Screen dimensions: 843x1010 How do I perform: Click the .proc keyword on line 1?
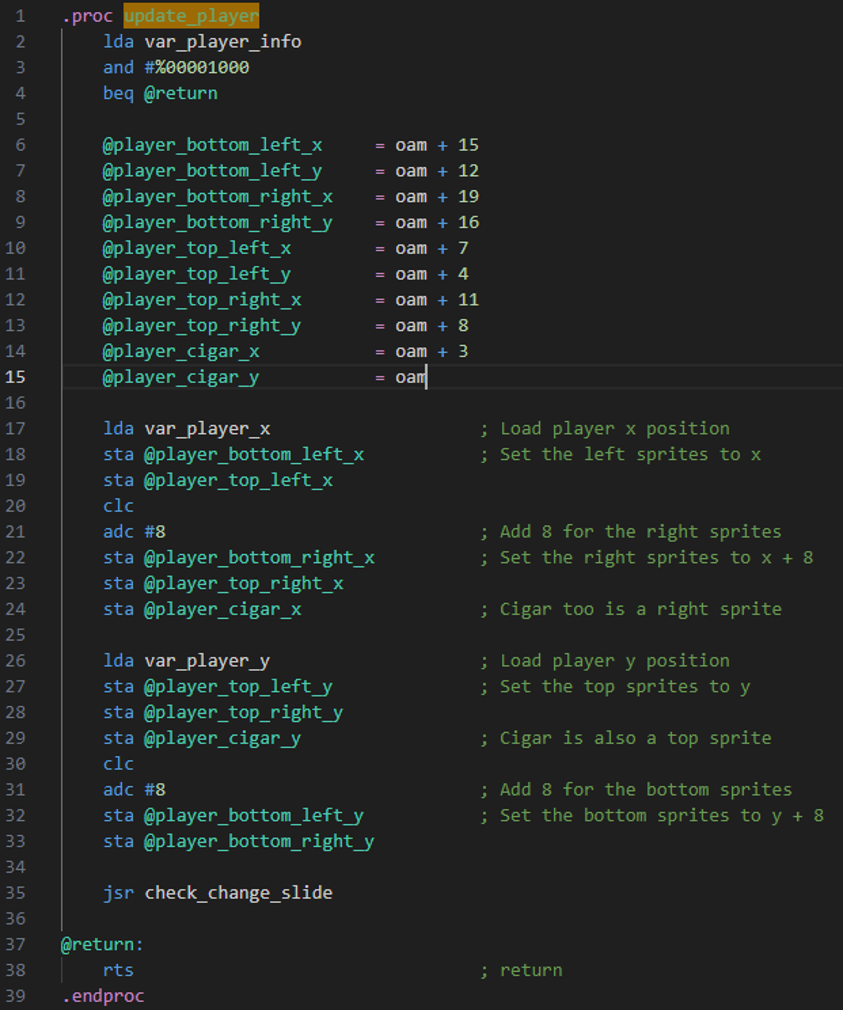click(87, 16)
